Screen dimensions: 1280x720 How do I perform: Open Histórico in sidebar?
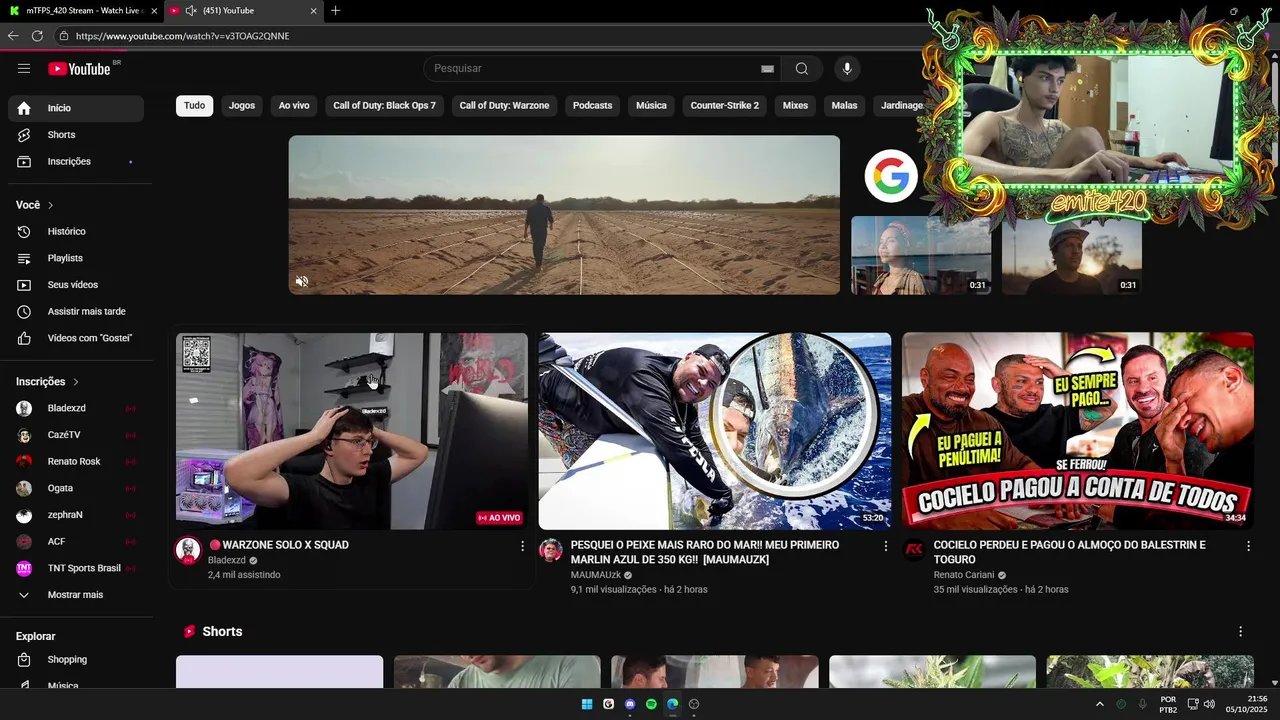point(76,231)
